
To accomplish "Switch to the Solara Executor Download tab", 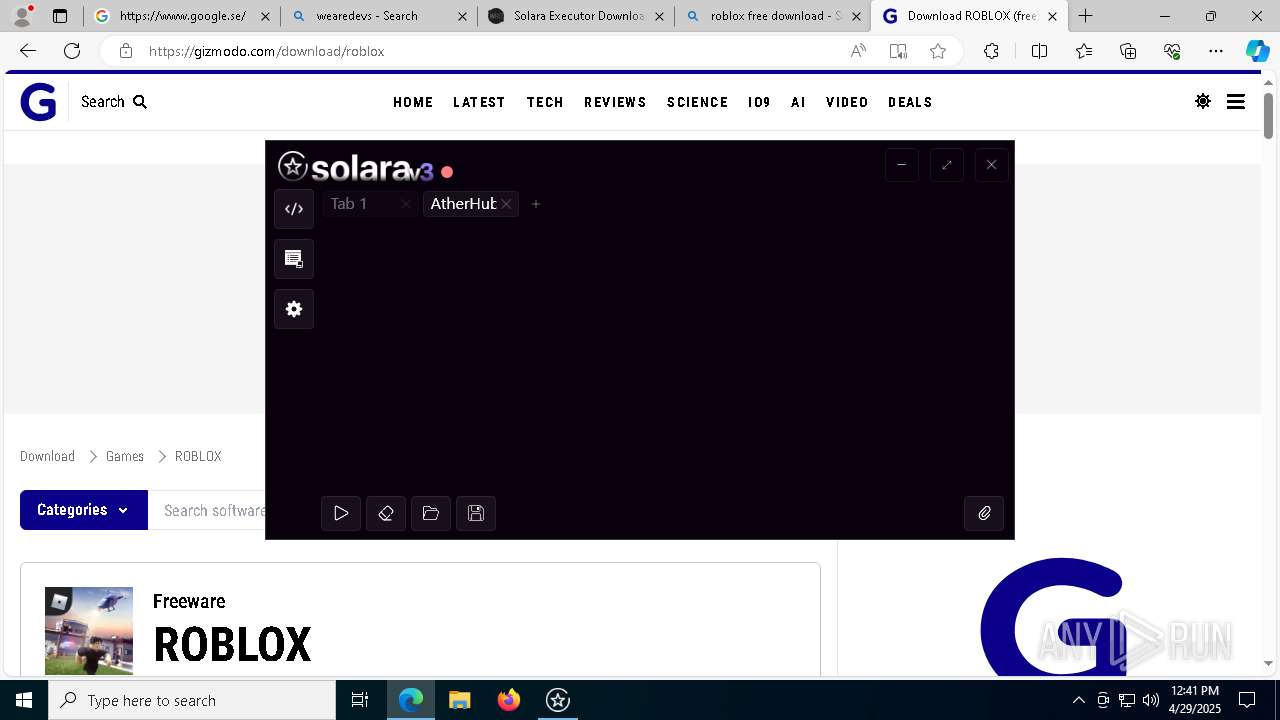I will [x=575, y=16].
